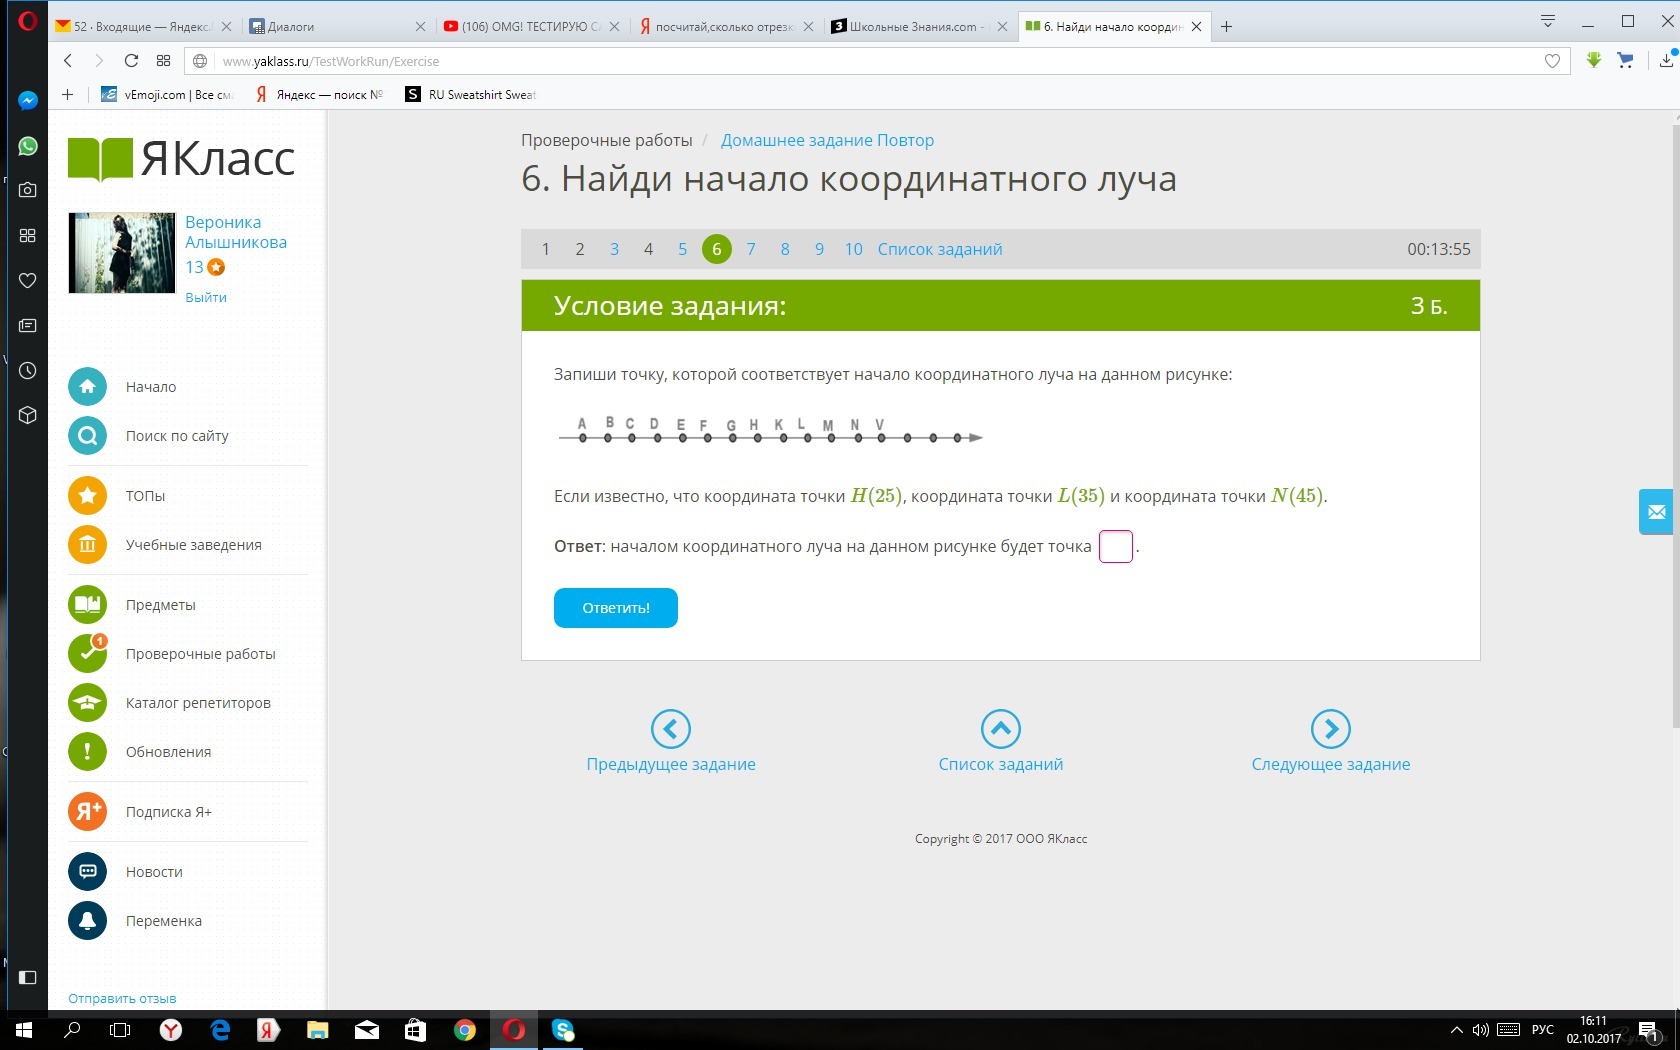This screenshot has width=1680, height=1050.
Task: Click the Новости chat bubble icon
Action: [88, 871]
